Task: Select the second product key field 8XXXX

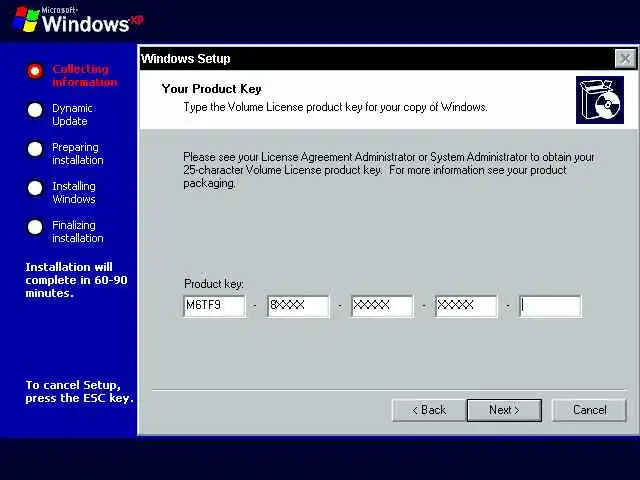Action: [x=298, y=306]
